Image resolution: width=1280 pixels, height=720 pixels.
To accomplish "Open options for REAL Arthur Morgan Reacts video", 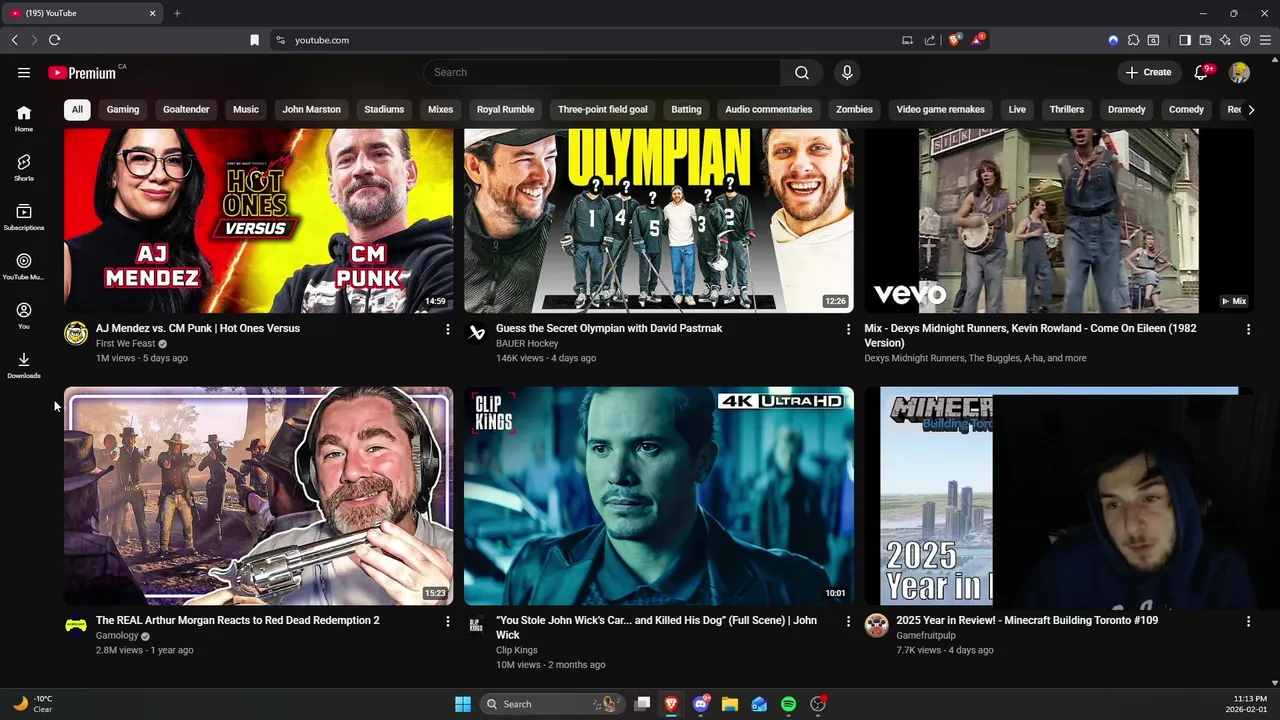I will (x=447, y=621).
